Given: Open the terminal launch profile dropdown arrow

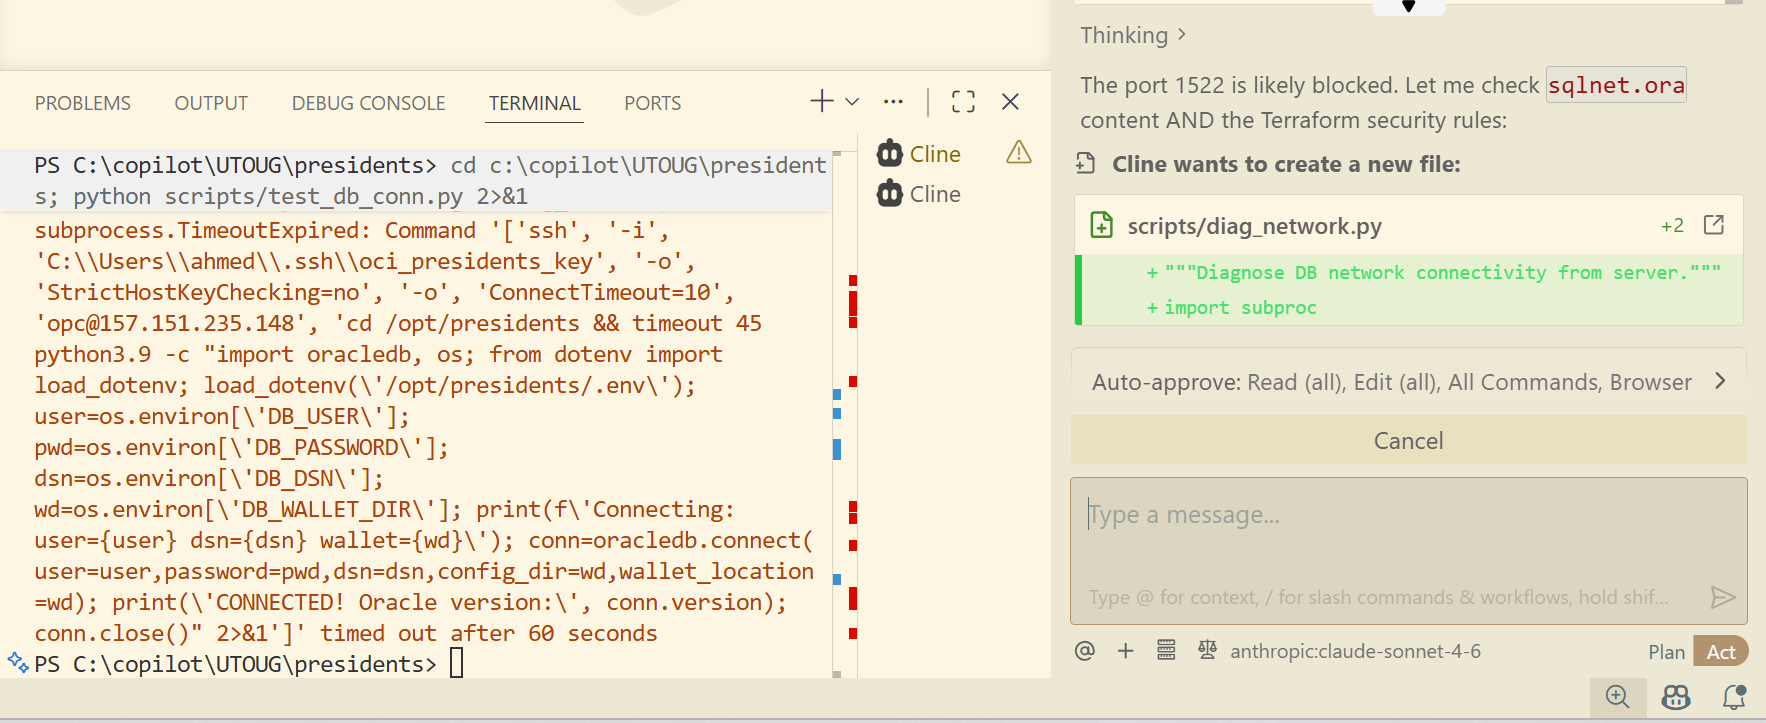Looking at the screenshot, I should click(852, 102).
